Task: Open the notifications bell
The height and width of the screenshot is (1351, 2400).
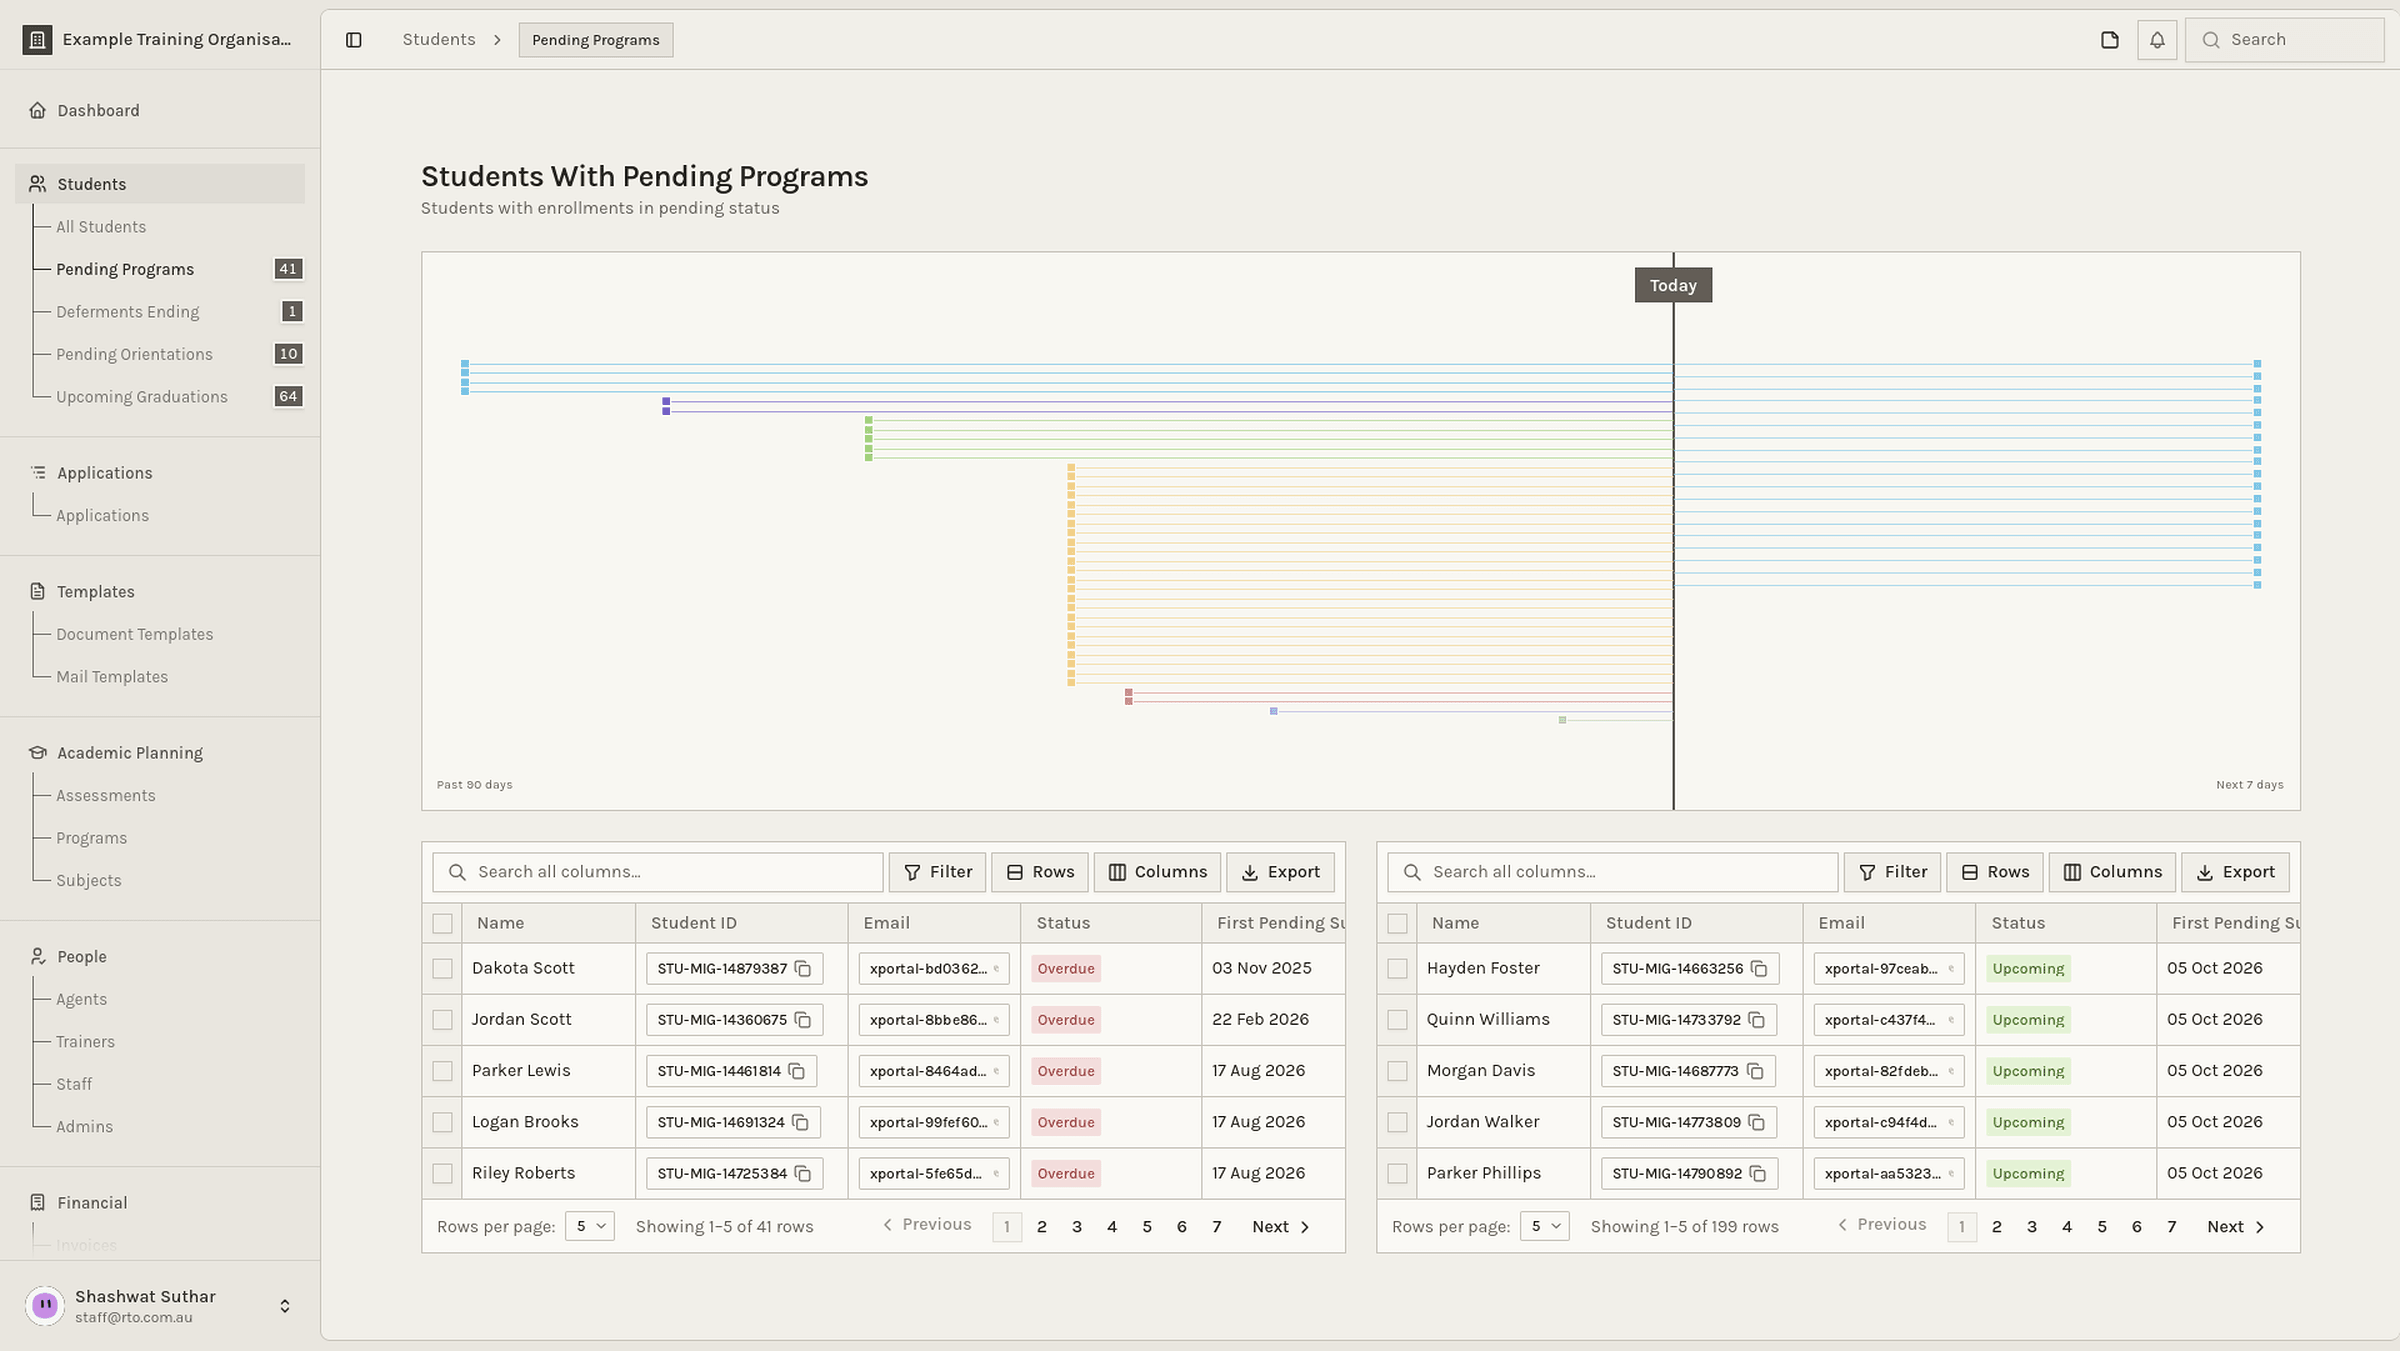Action: coord(2157,40)
